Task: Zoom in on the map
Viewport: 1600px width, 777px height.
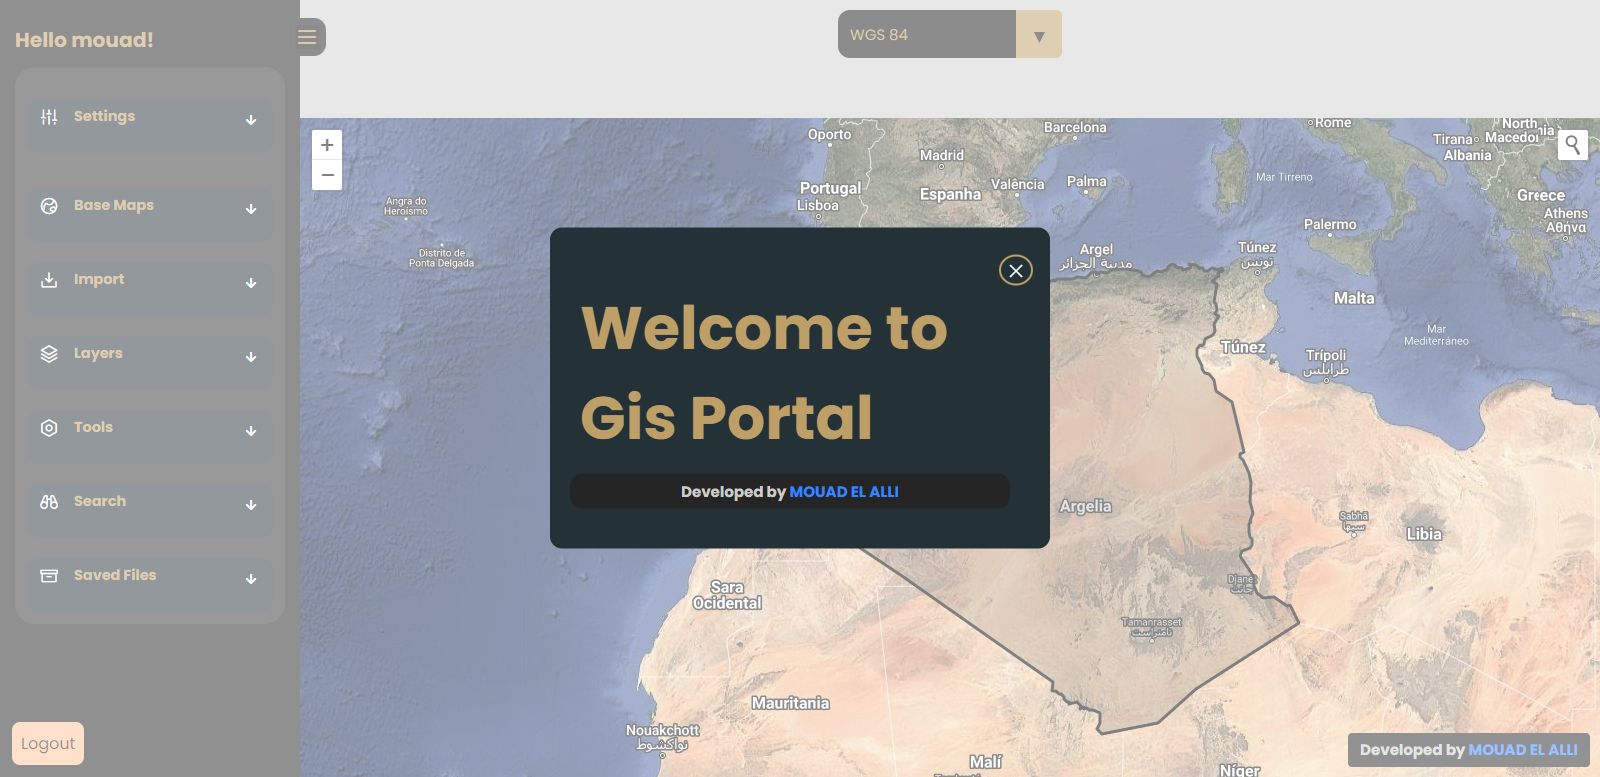Action: 327,145
